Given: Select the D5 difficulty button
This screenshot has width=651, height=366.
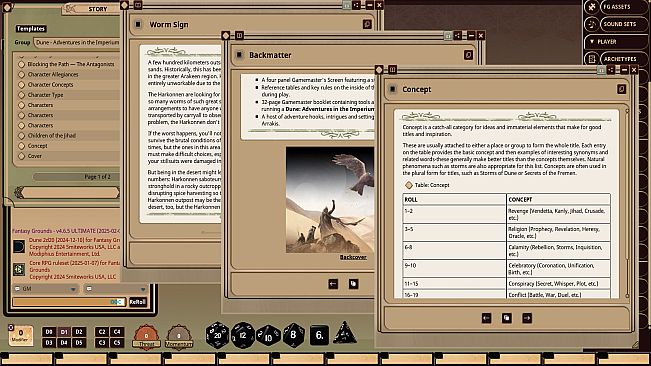Looking at the screenshot, I should click(x=79, y=342).
